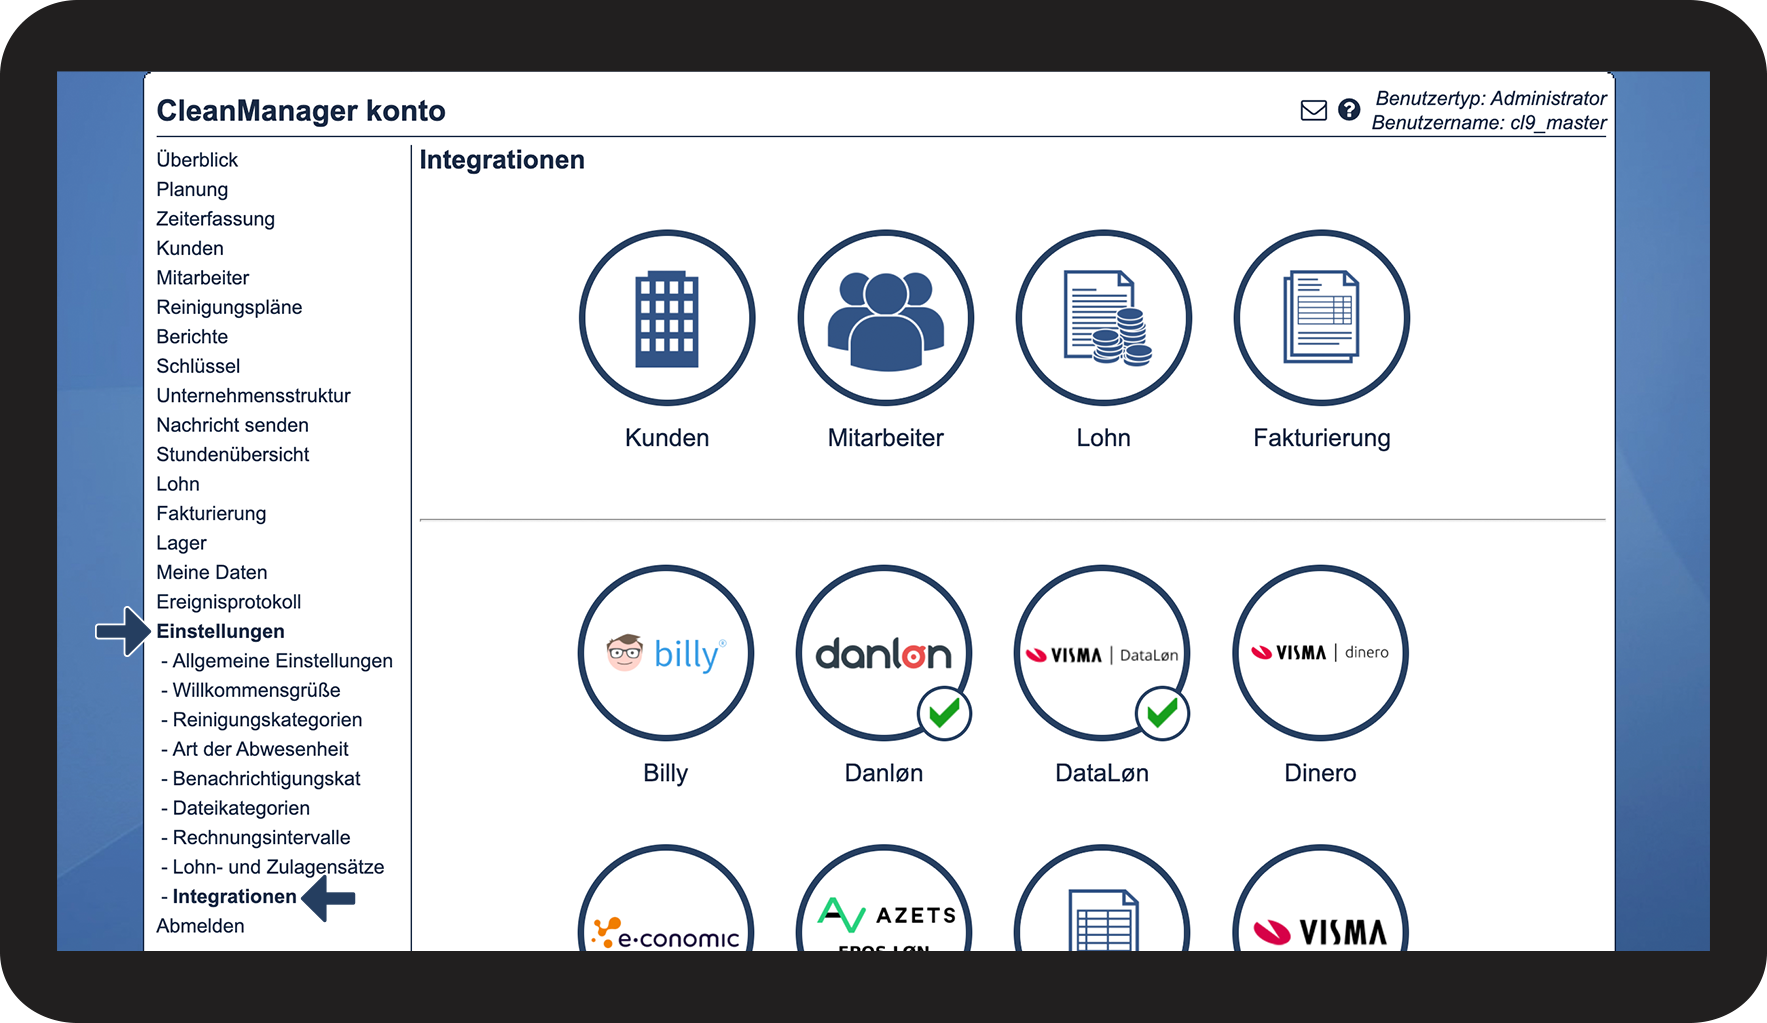Select the Visma DataLøn integration logo

point(1102,653)
